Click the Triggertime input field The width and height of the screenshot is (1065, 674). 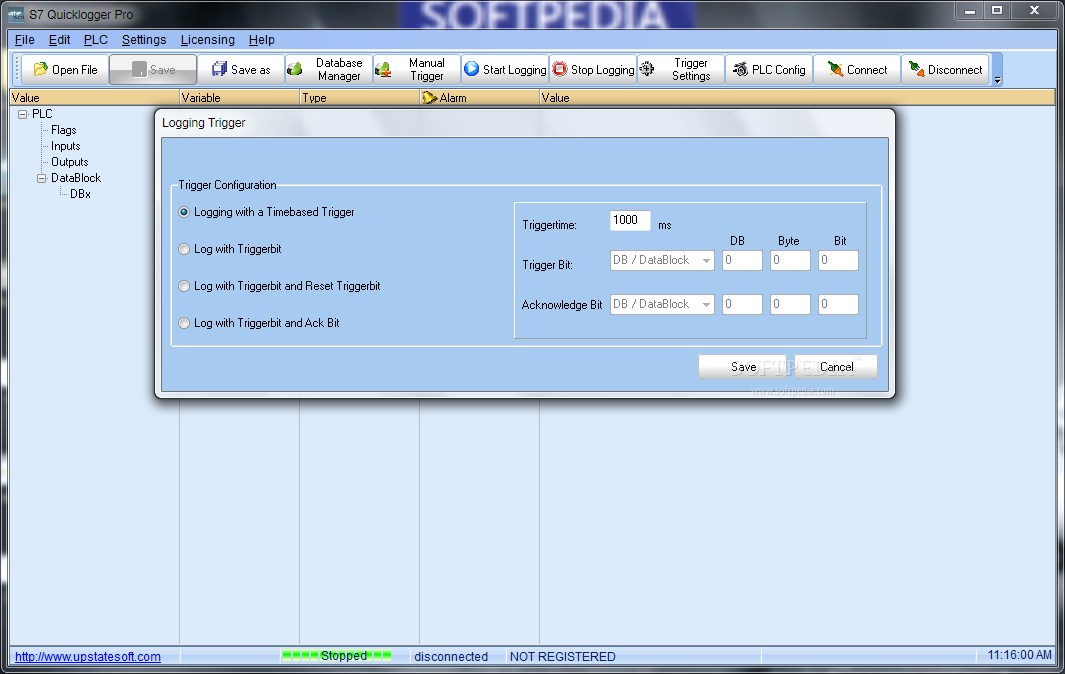click(630, 220)
